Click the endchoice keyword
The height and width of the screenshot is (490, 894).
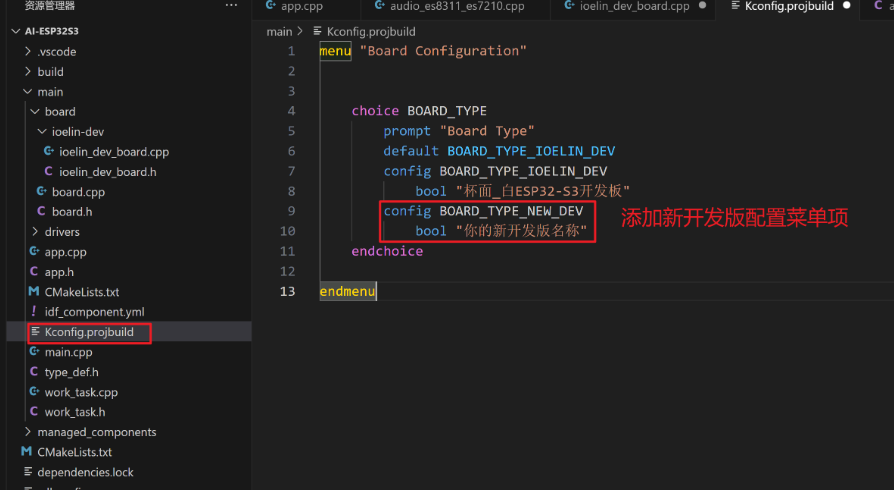[387, 252]
